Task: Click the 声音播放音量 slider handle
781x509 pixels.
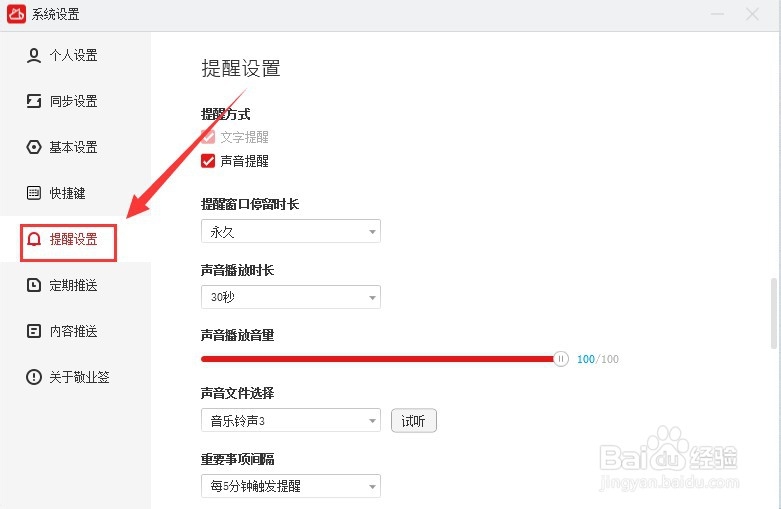Action: pyautogui.click(x=561, y=359)
